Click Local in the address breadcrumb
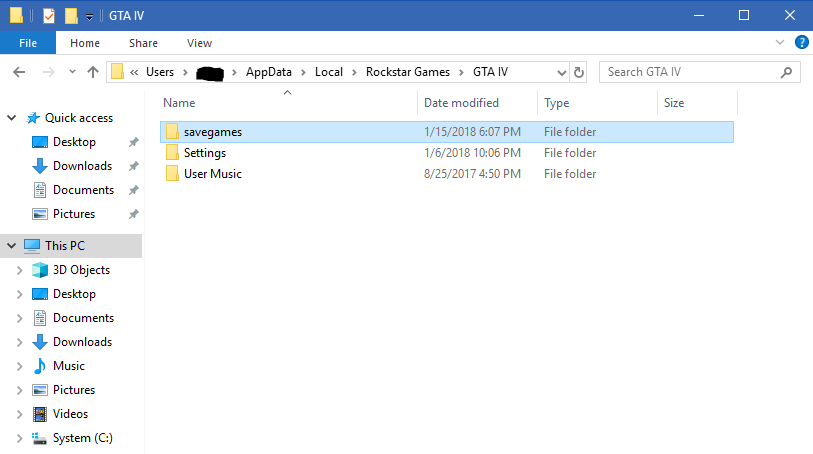 point(329,72)
